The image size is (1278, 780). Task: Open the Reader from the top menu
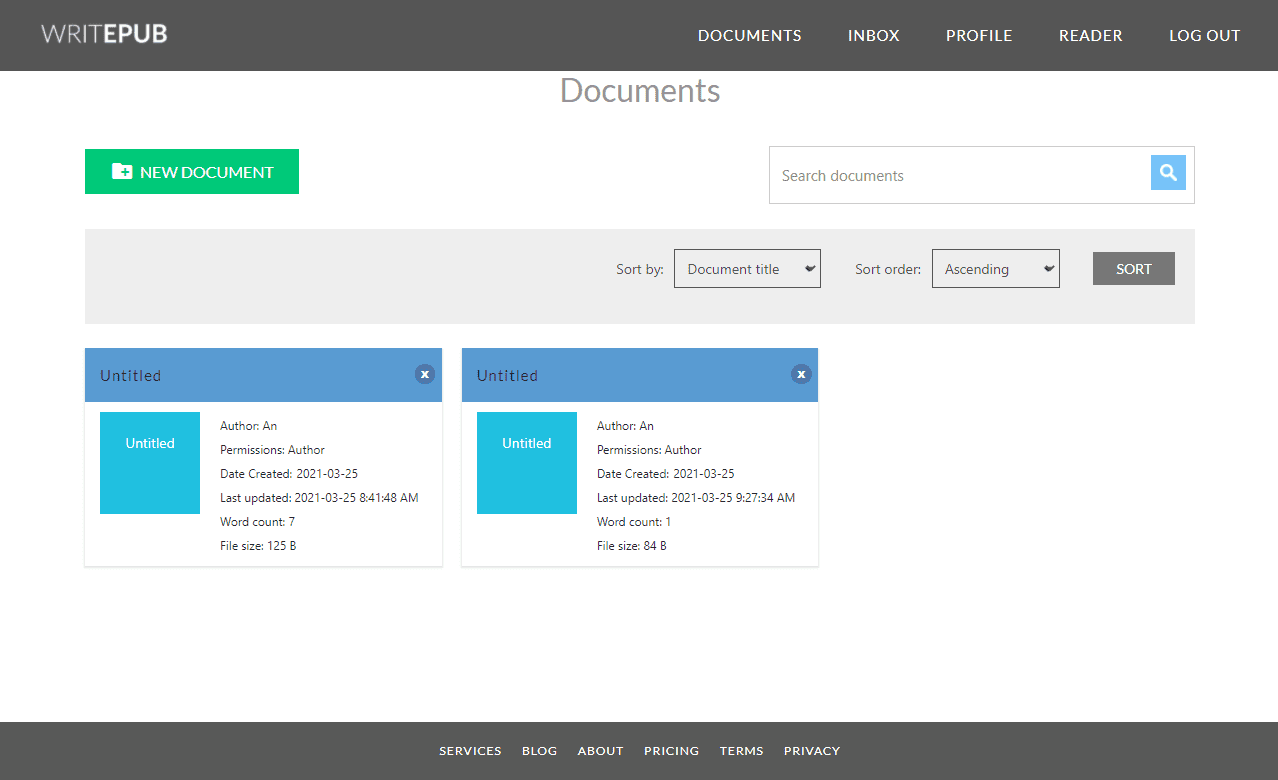coord(1090,35)
